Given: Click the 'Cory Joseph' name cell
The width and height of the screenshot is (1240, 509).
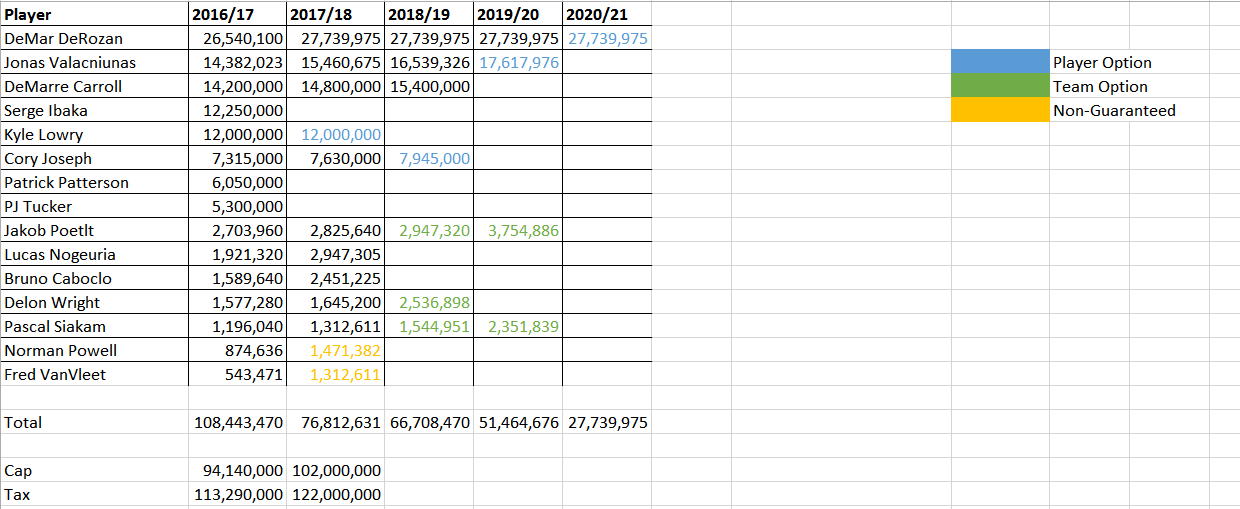Looking at the screenshot, I should tap(94, 158).
